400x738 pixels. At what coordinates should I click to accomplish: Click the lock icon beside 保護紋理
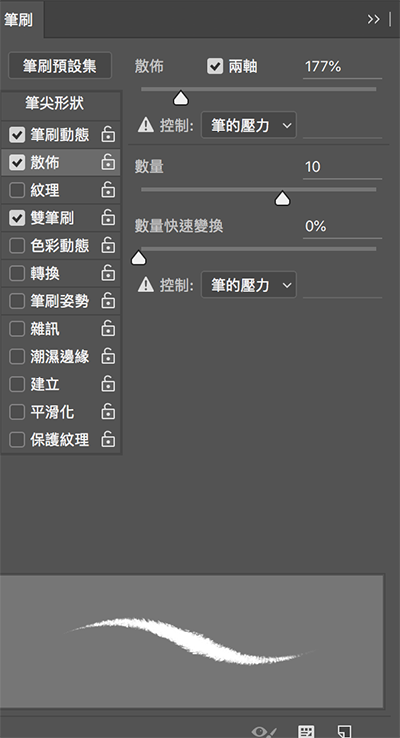click(108, 439)
